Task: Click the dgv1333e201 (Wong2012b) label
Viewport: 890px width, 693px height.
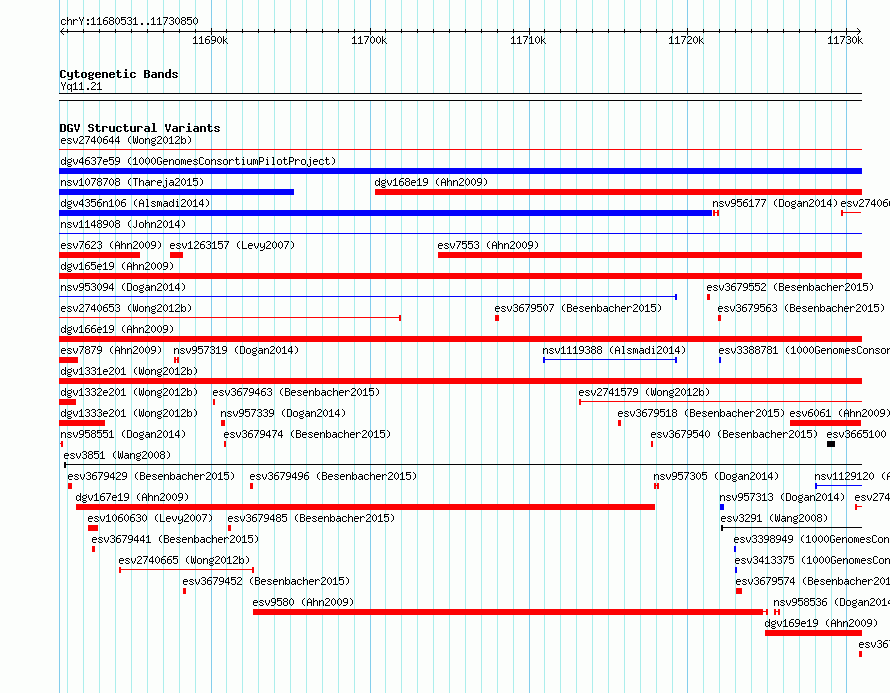Action: 129,413
